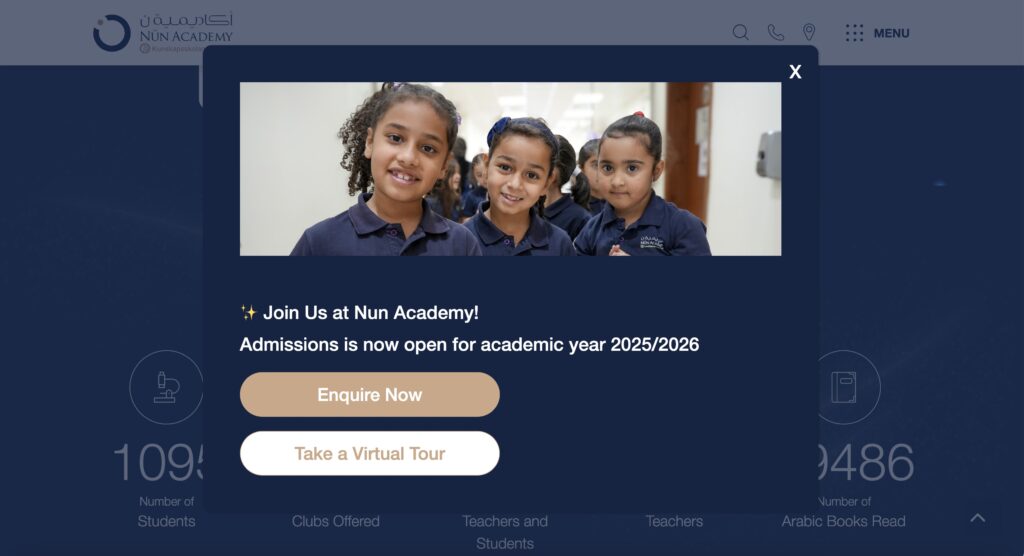
Task: Go to Nun Academy logo homepage
Action: 163,33
